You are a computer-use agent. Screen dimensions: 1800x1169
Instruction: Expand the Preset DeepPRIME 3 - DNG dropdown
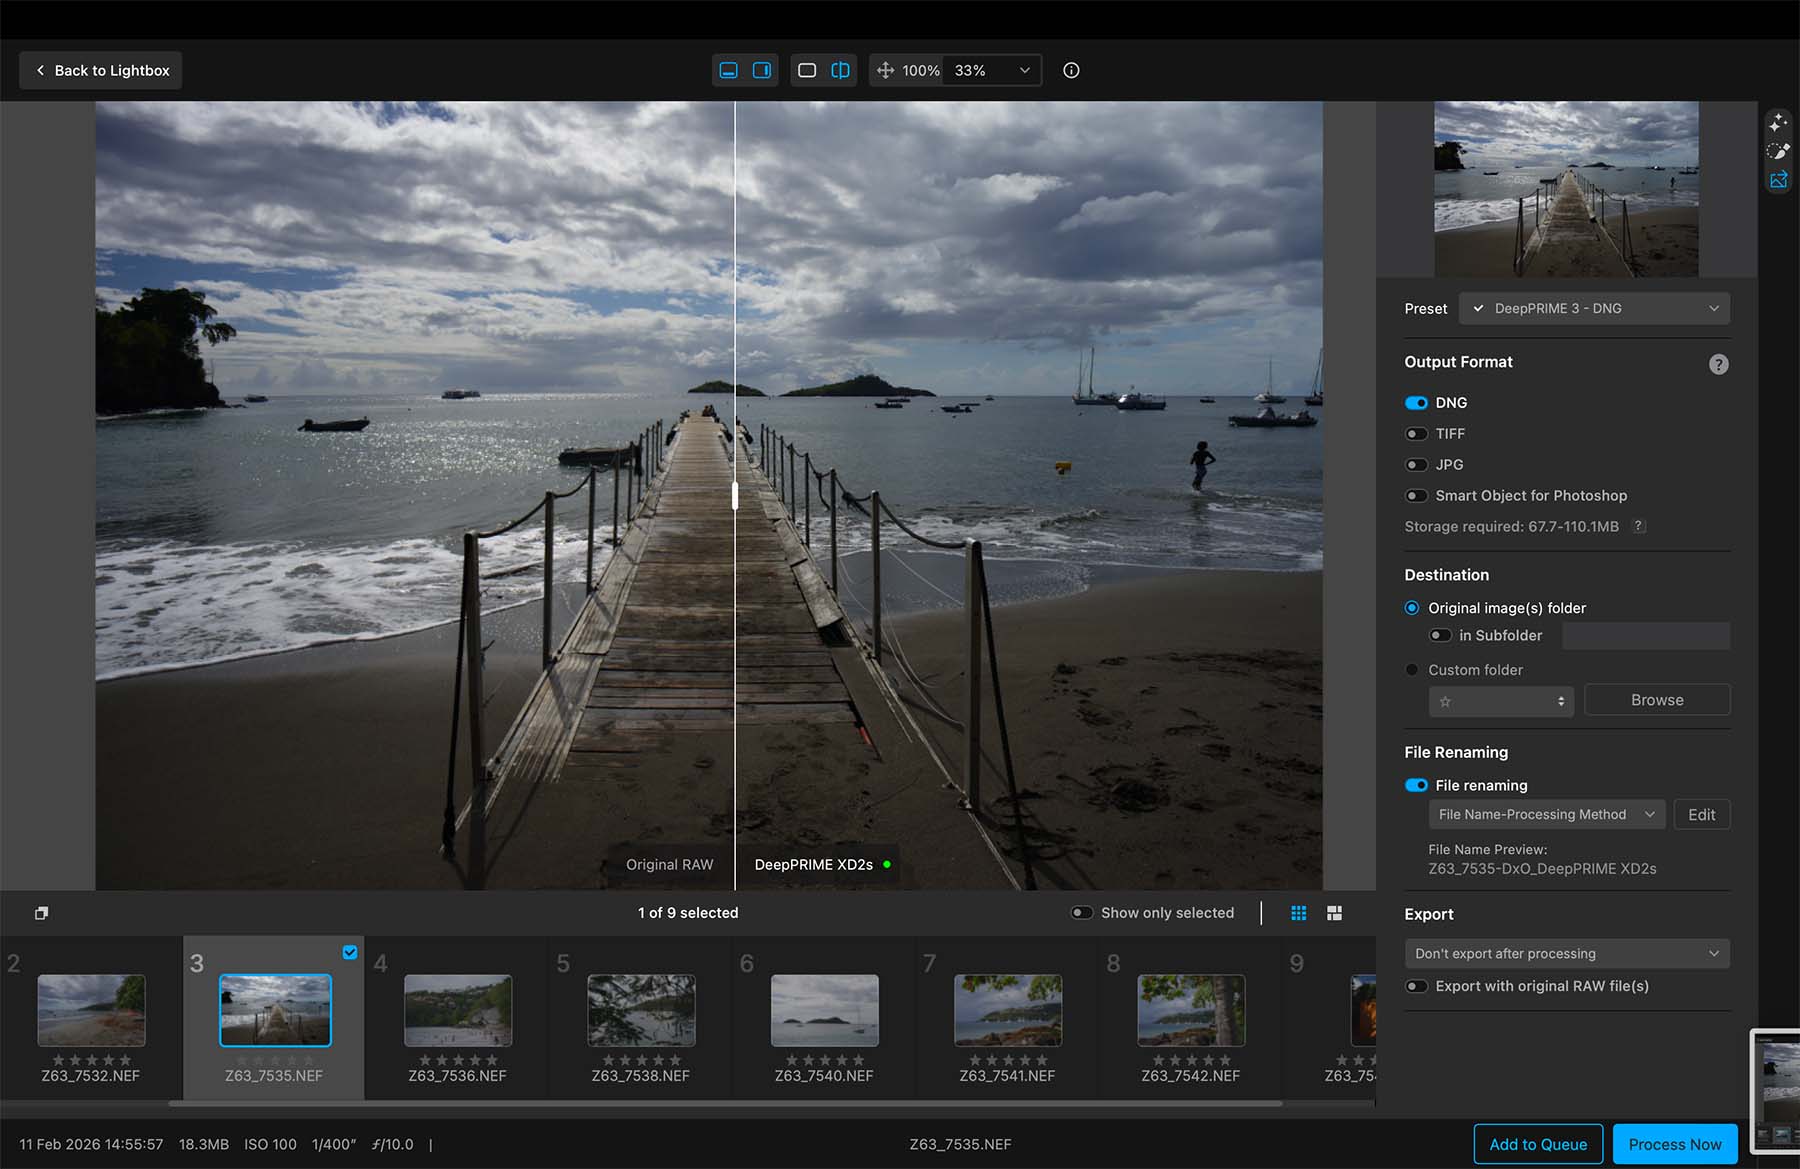coord(1594,309)
